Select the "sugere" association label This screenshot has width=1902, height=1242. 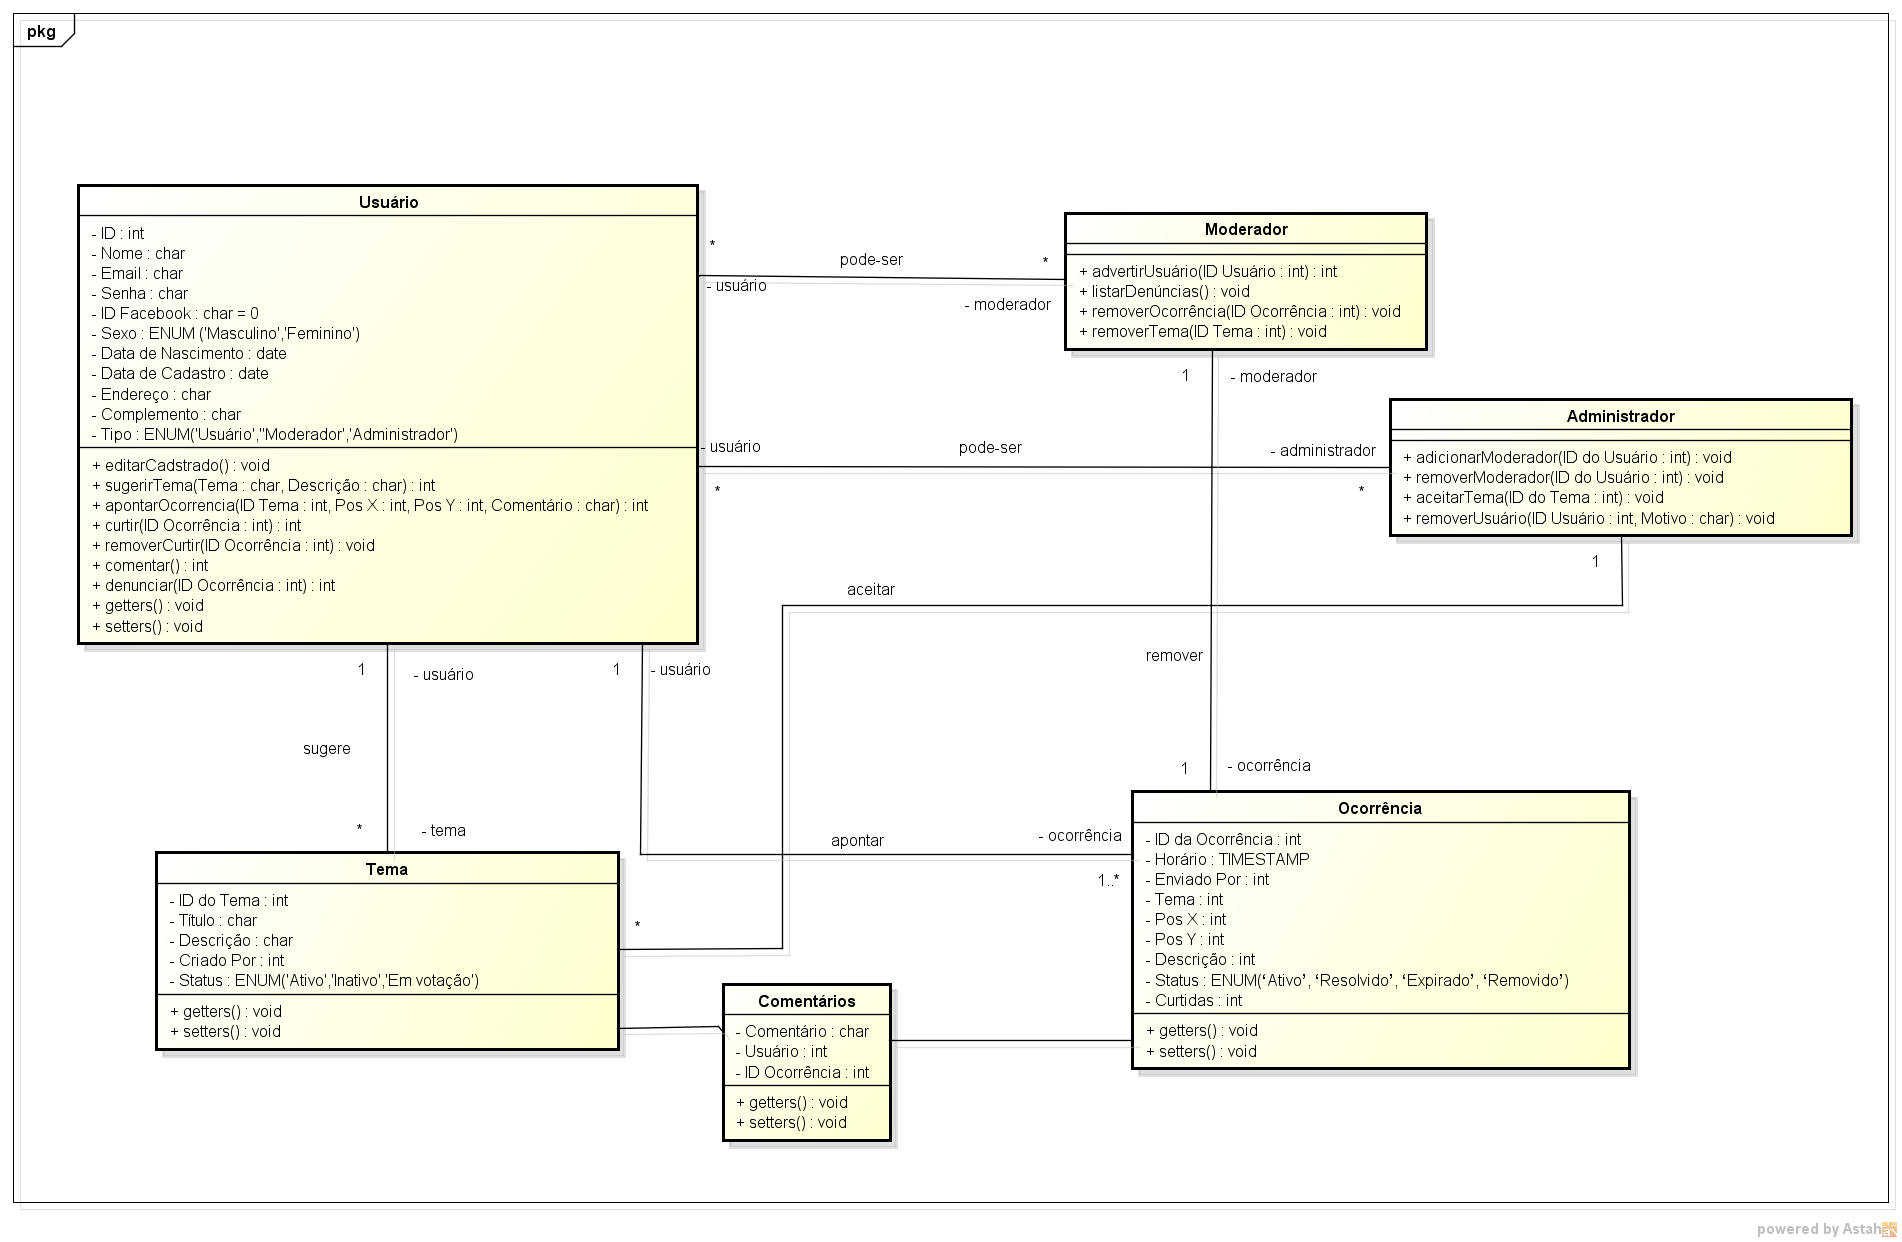[326, 749]
